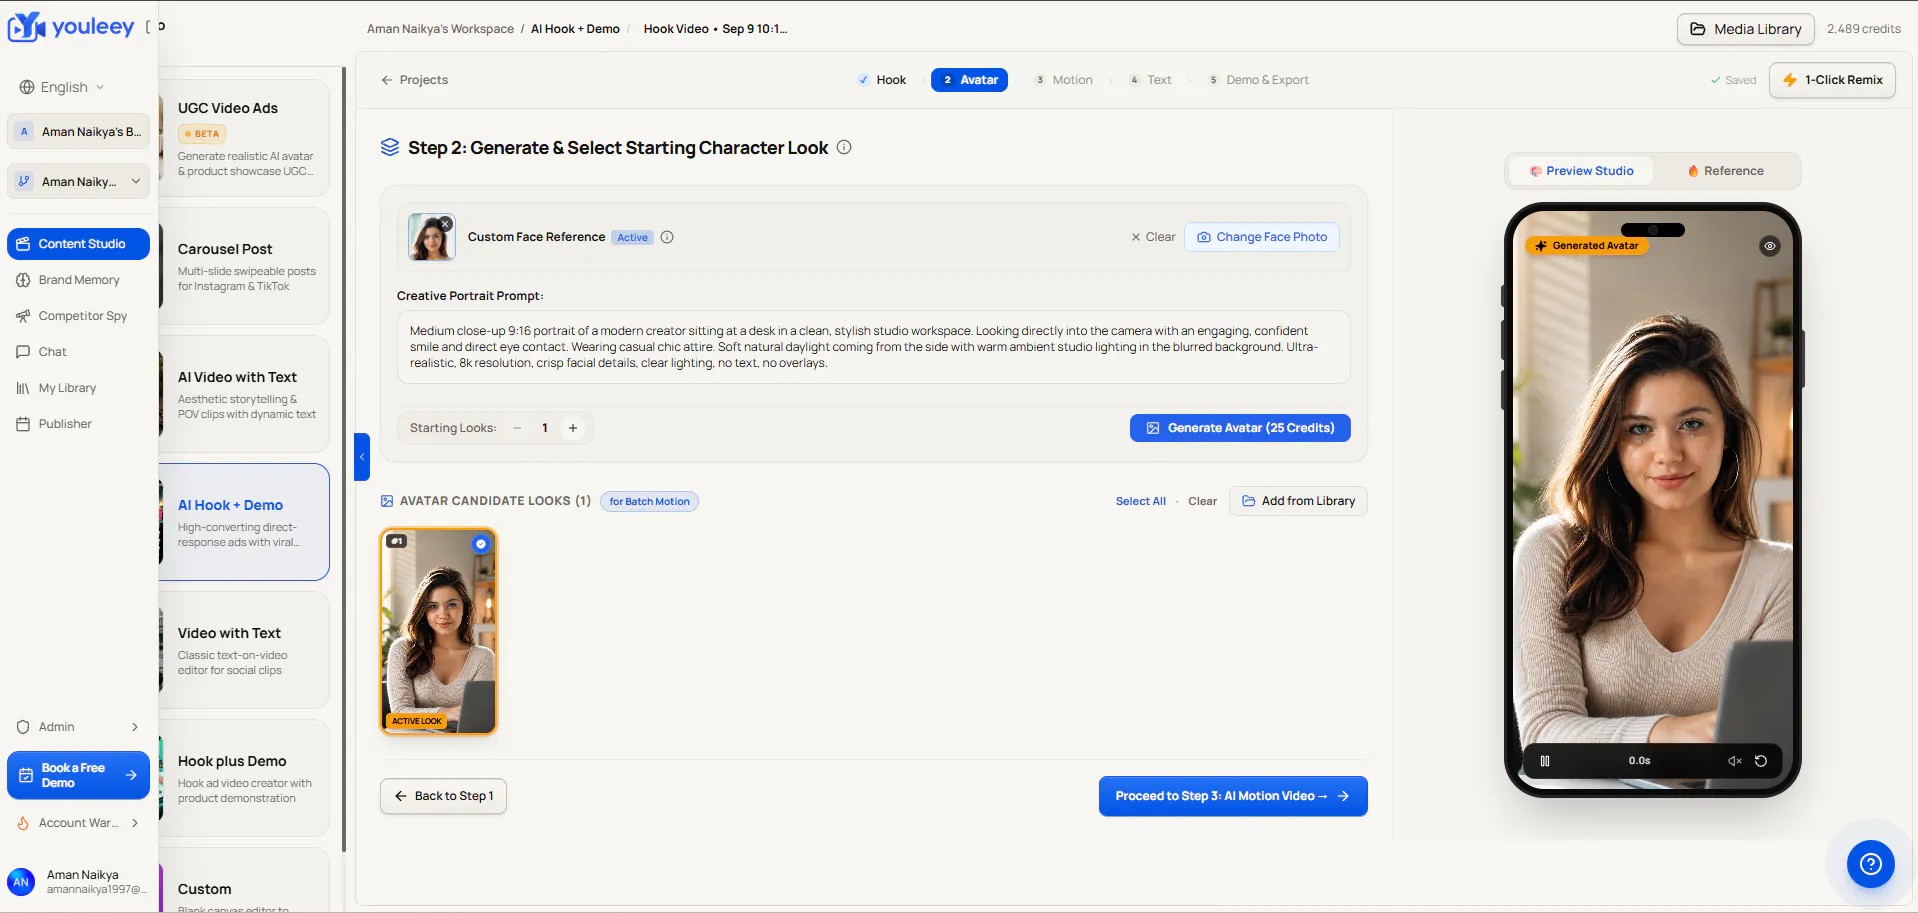The height and width of the screenshot is (913, 1918).
Task: Click Change Face Photo
Action: tap(1262, 237)
